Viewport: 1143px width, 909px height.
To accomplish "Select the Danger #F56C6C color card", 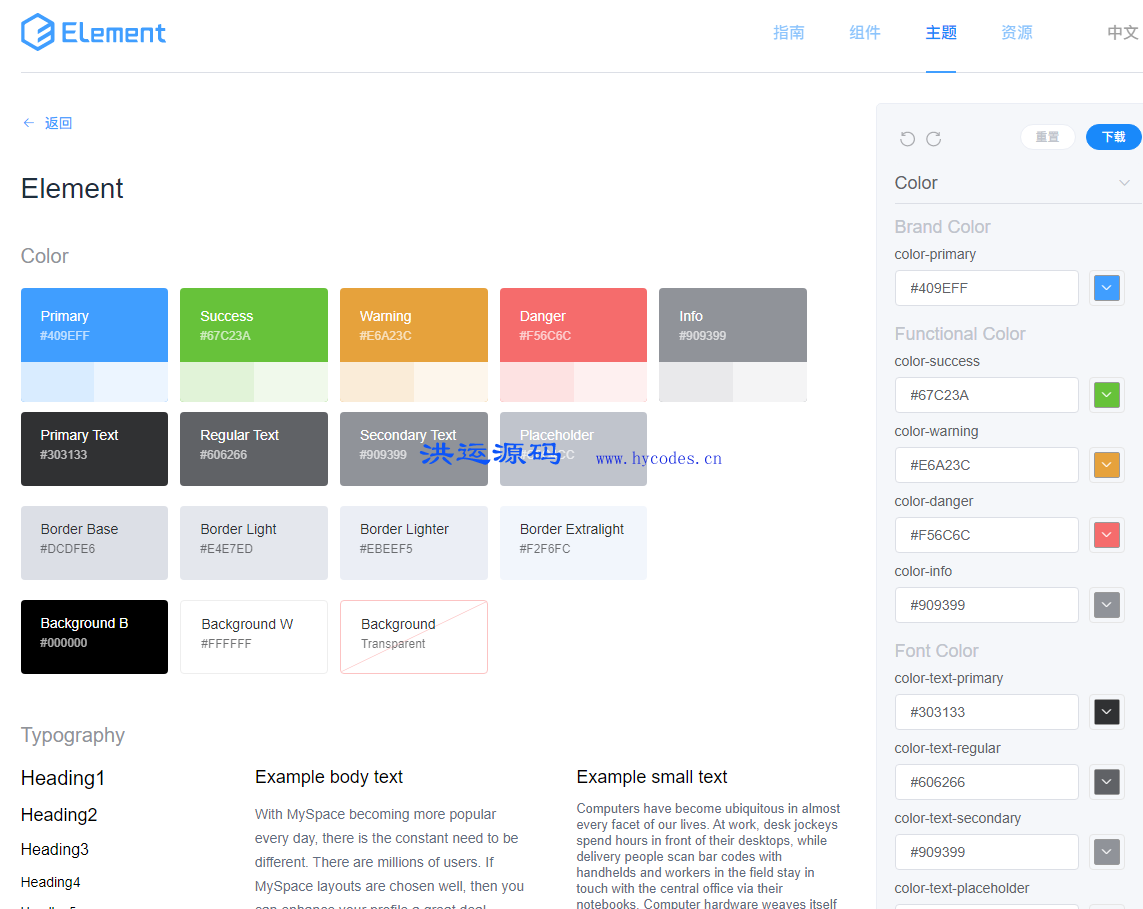I will click(573, 345).
